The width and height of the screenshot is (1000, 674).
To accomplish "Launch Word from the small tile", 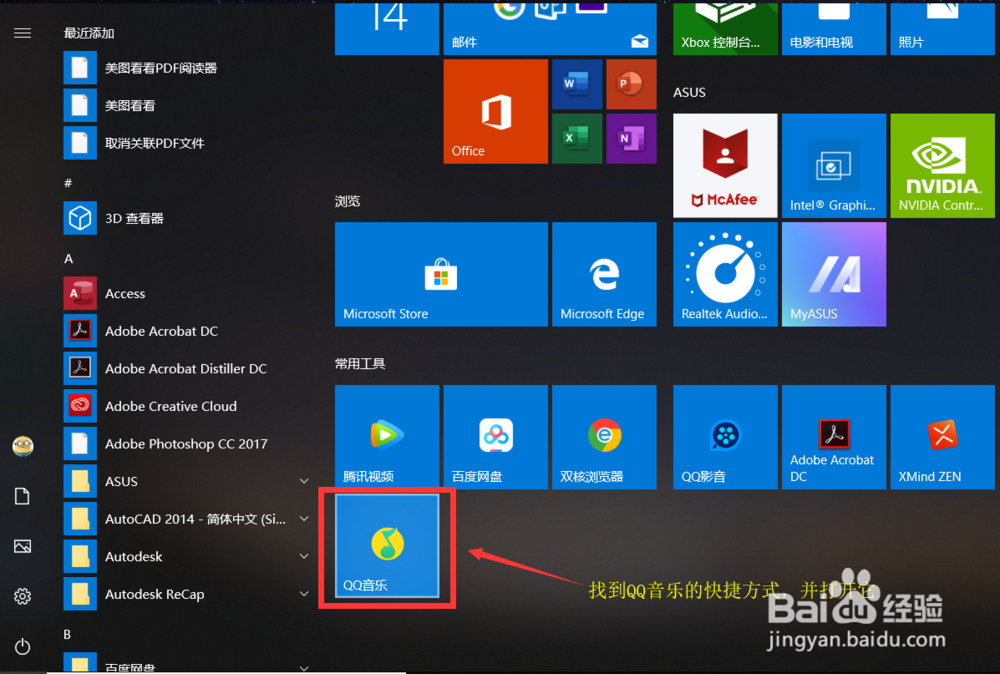I will point(577,84).
